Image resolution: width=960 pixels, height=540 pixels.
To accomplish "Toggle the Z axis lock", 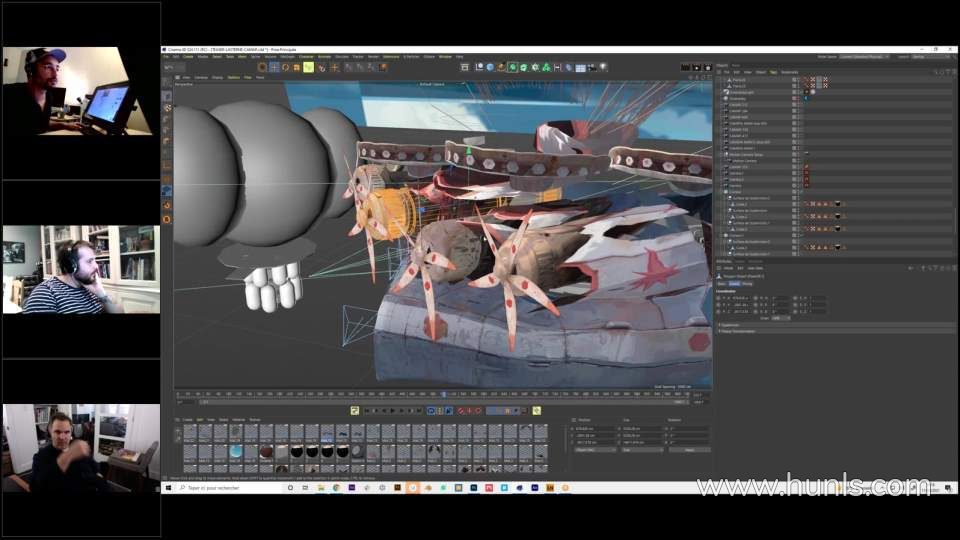I will point(371,67).
